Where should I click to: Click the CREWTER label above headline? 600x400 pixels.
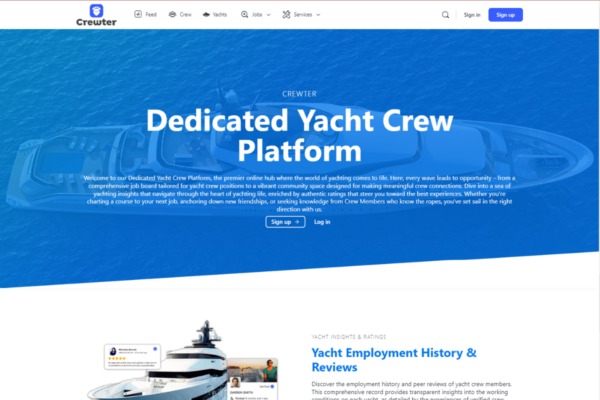click(299, 94)
